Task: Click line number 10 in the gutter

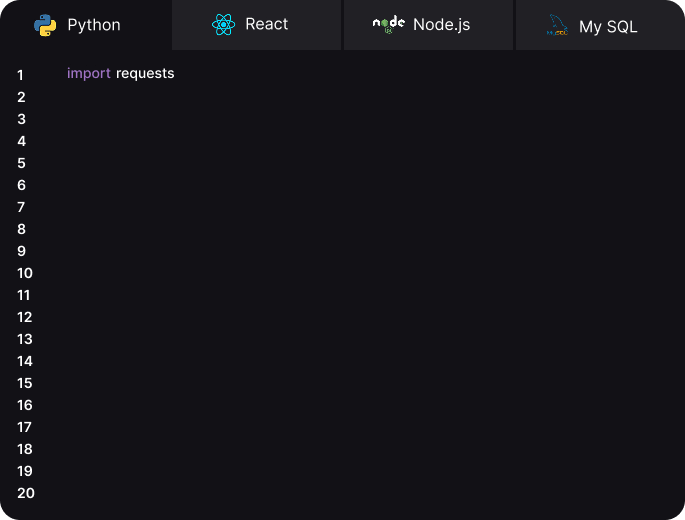Action: pyautogui.click(x=25, y=273)
